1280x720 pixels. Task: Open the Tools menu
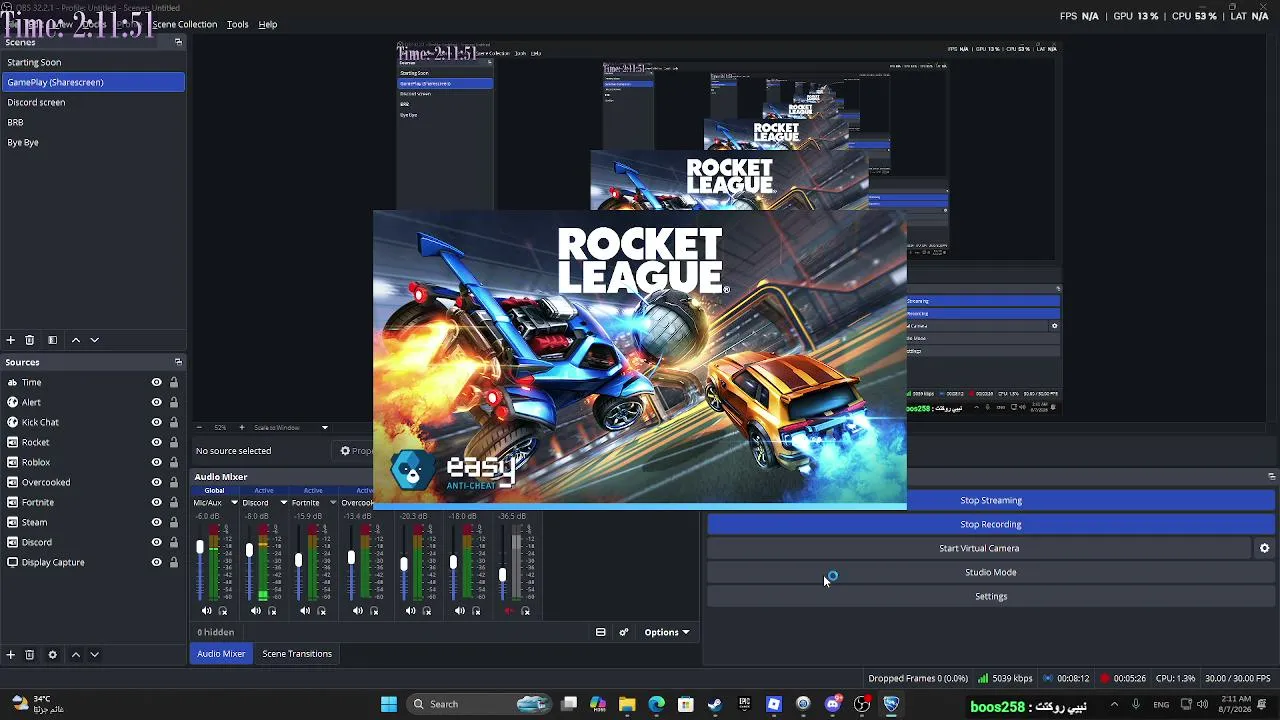click(237, 24)
